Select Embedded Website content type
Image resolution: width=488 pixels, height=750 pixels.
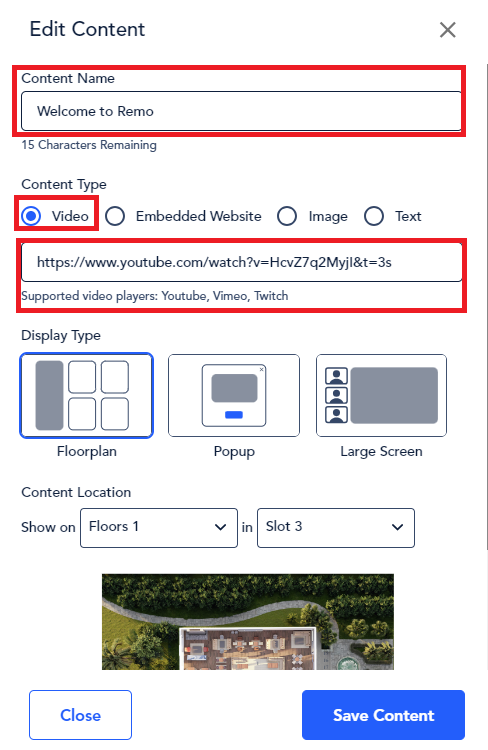point(115,216)
